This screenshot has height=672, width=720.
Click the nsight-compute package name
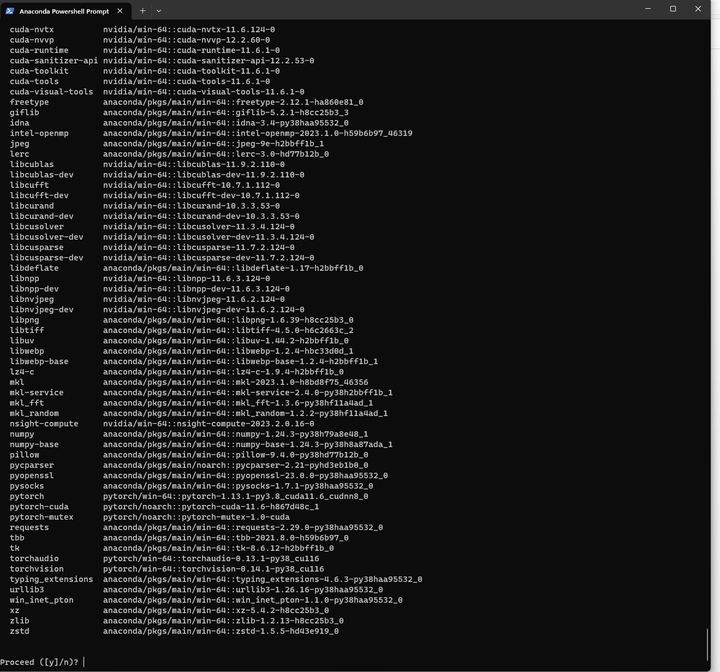pos(44,424)
